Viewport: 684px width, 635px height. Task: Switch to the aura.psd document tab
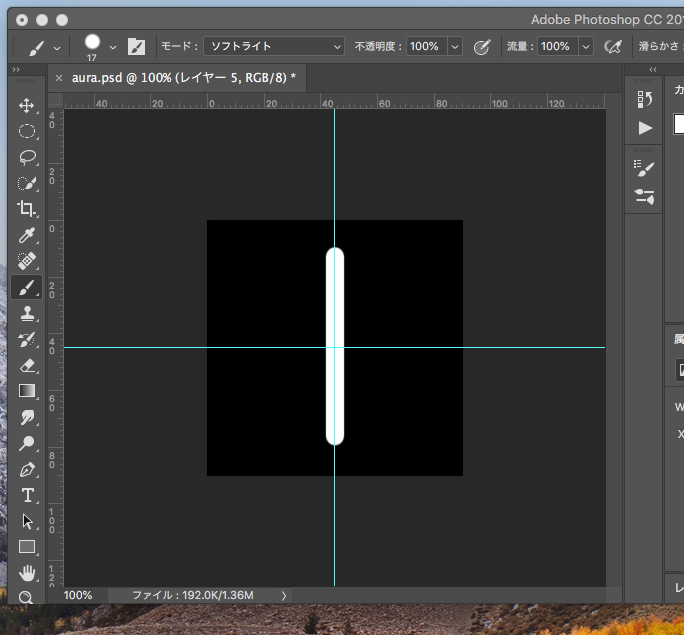[183, 78]
